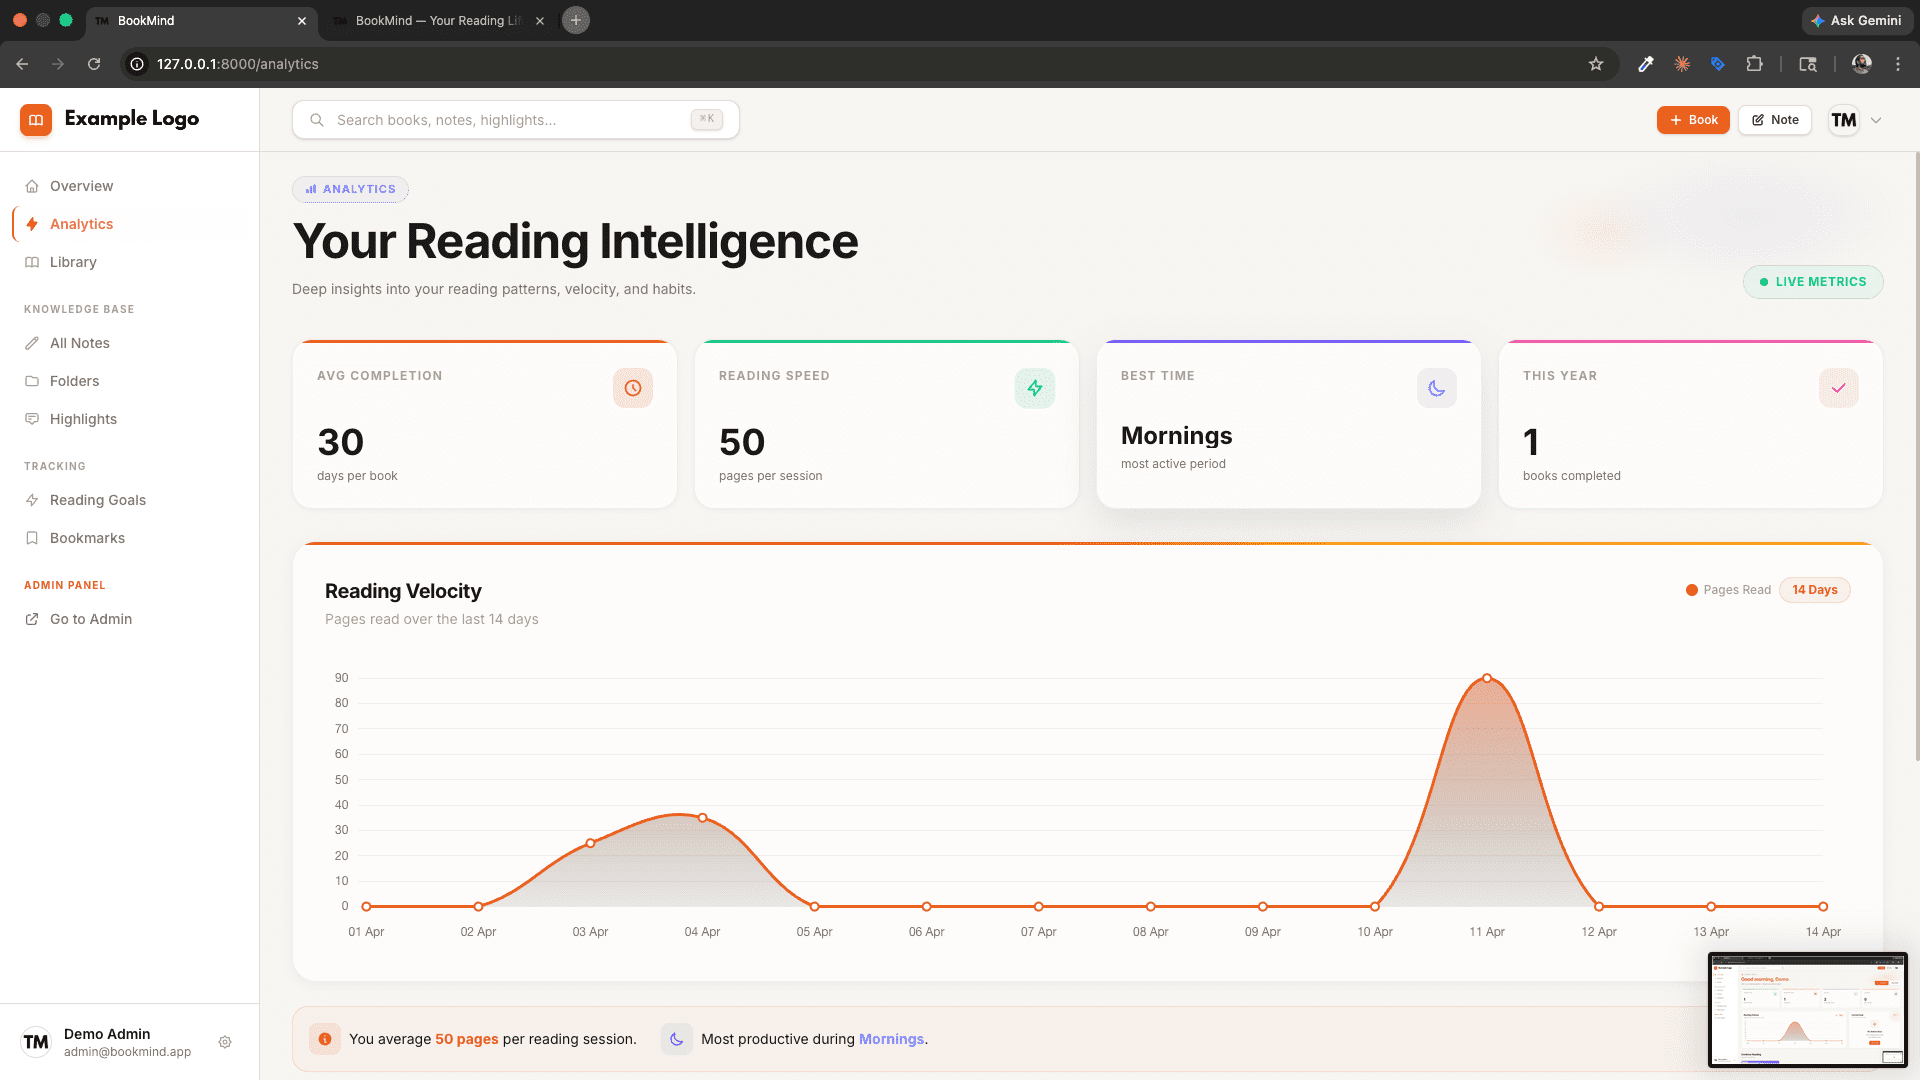Click the TM user avatar in header
This screenshot has height=1080, width=1920.
1844,120
